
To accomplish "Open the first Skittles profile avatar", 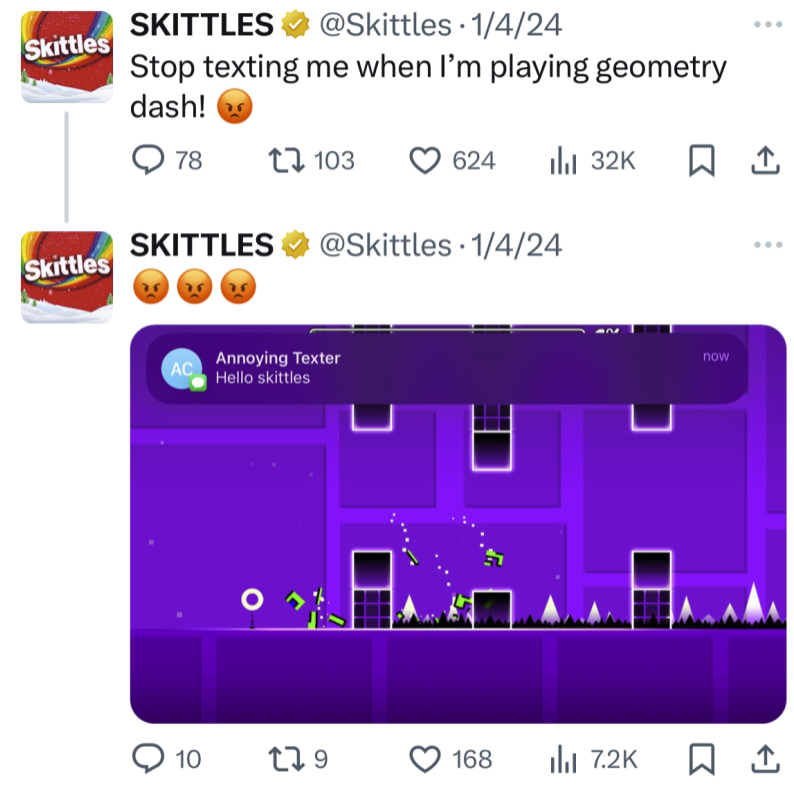I will (67, 57).
